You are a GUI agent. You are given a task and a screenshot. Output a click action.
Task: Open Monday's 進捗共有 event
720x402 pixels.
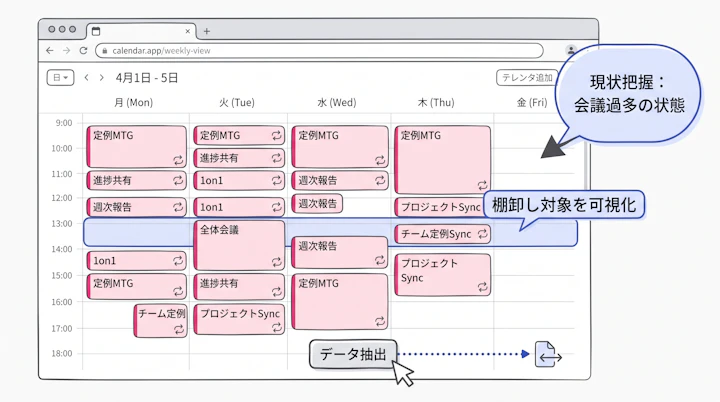coord(136,181)
